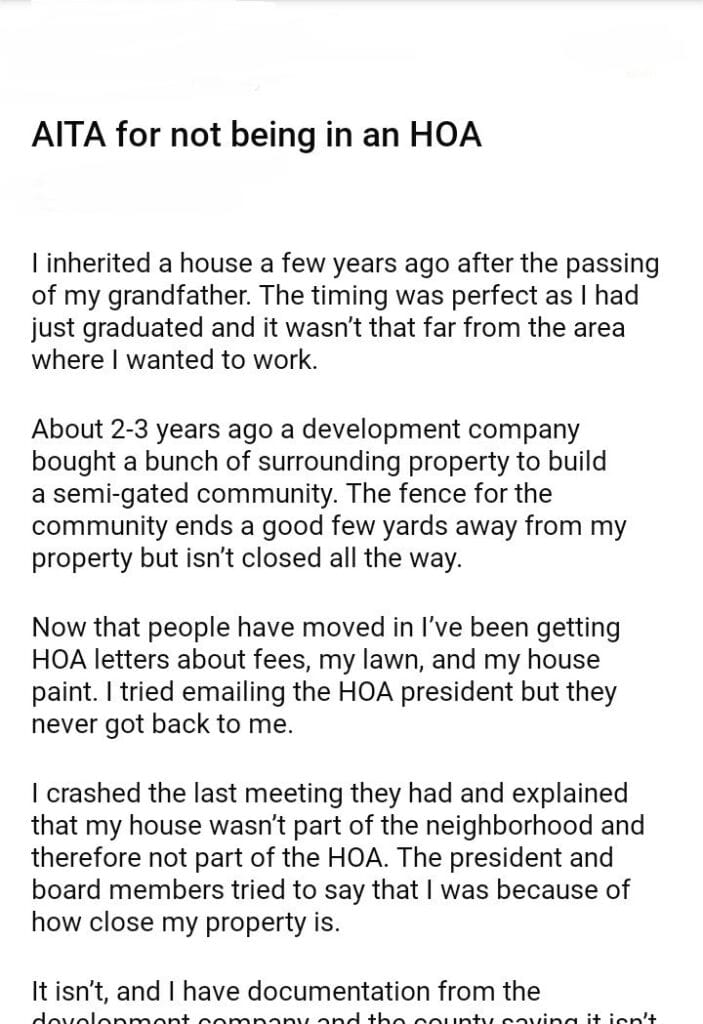Click the line "property but isn't closed all the way."

coord(247,558)
